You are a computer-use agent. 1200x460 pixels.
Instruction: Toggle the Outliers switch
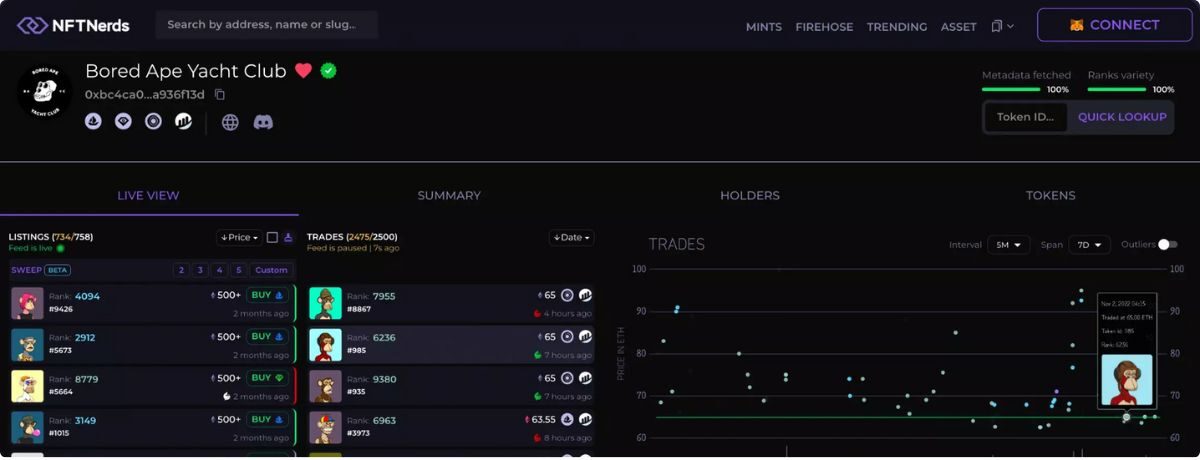[1168, 244]
